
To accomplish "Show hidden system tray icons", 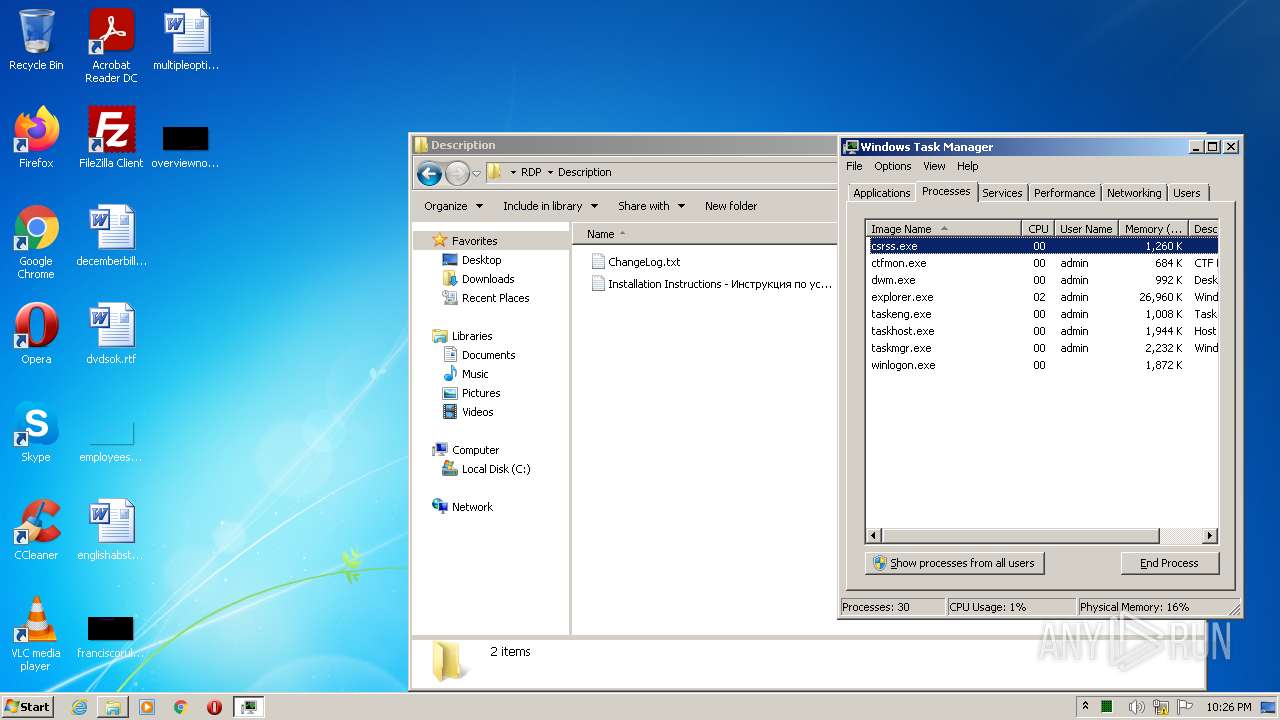I will (1085, 707).
